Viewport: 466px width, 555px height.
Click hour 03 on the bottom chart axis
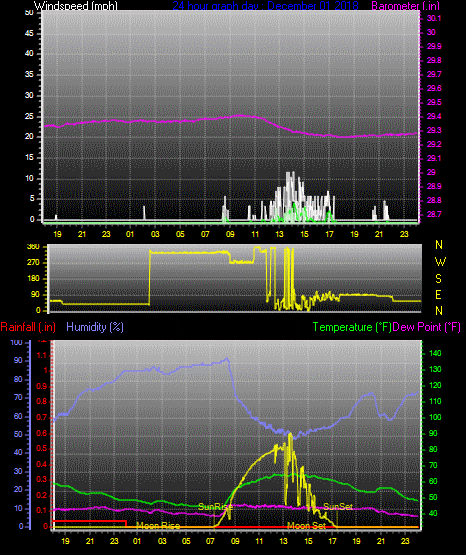pyautogui.click(x=162, y=541)
